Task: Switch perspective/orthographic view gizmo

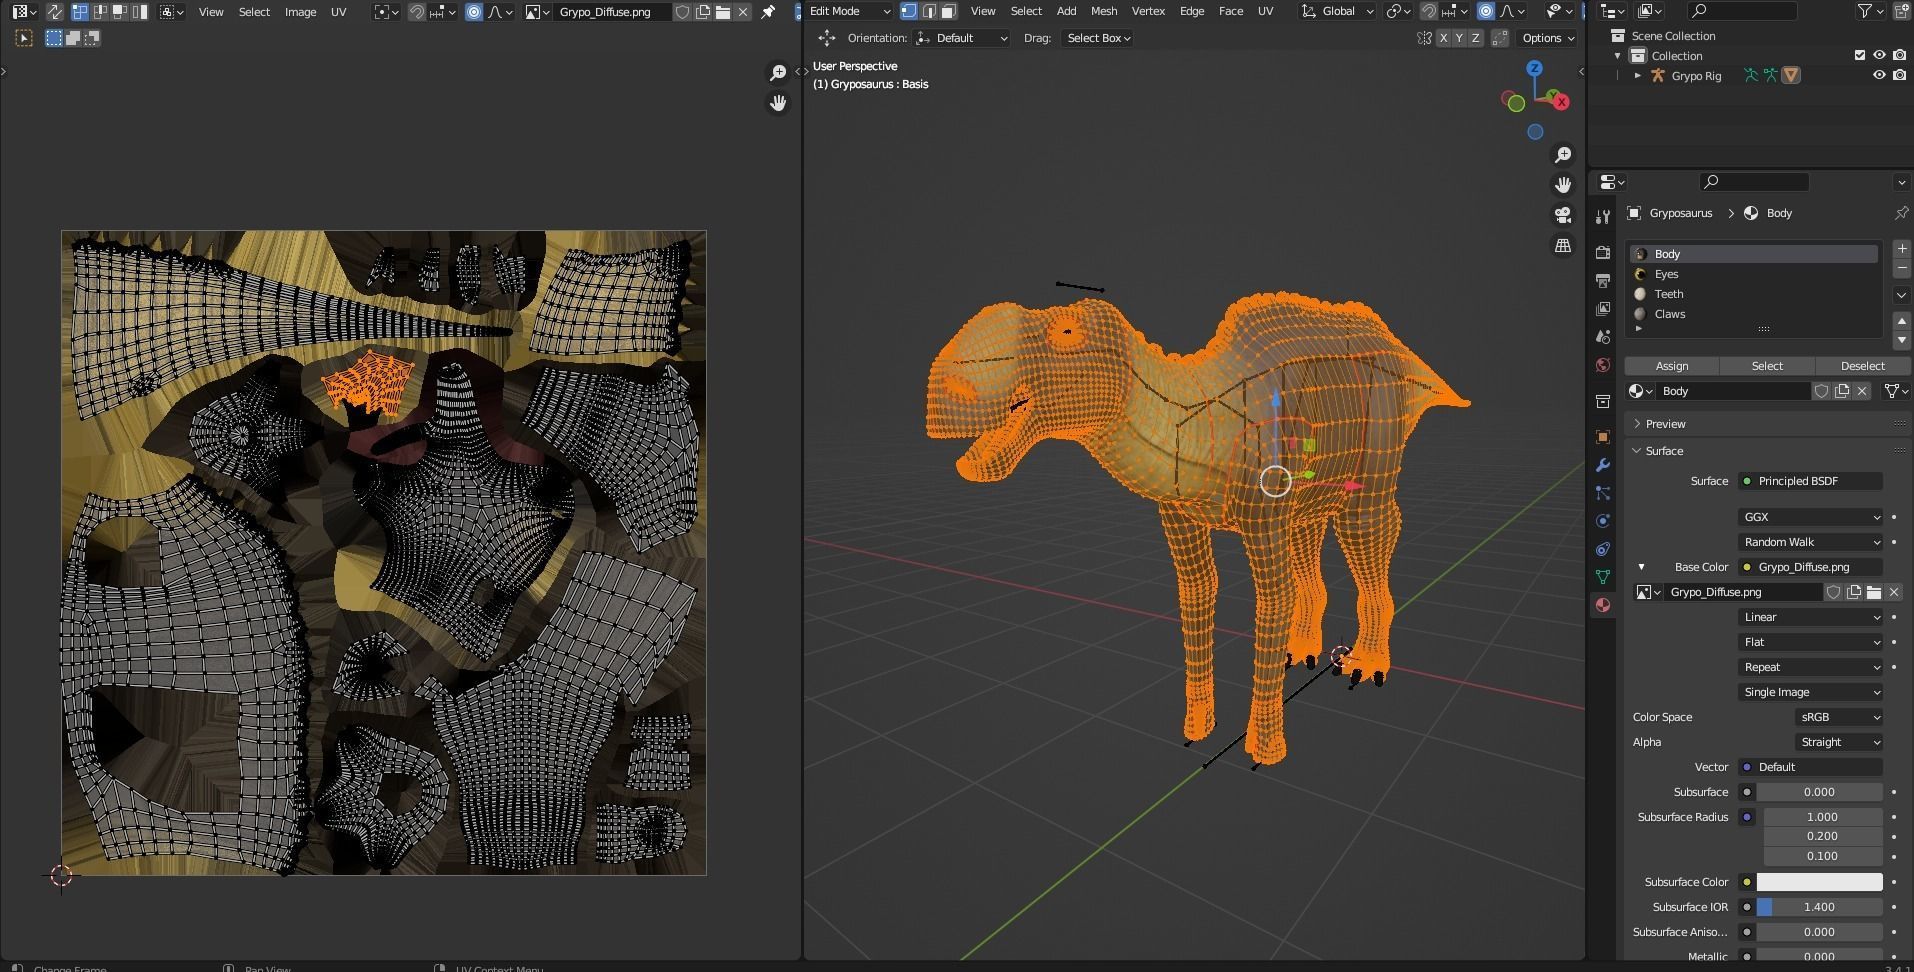Action: point(1562,245)
